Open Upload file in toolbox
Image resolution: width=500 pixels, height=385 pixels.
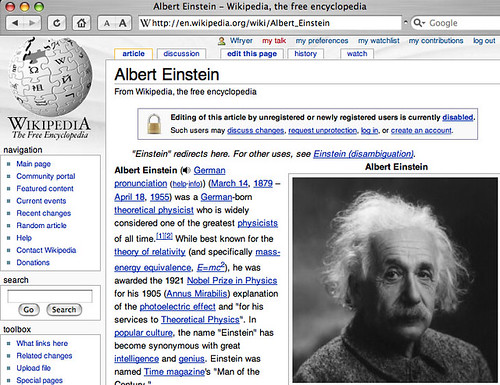pos(34,368)
